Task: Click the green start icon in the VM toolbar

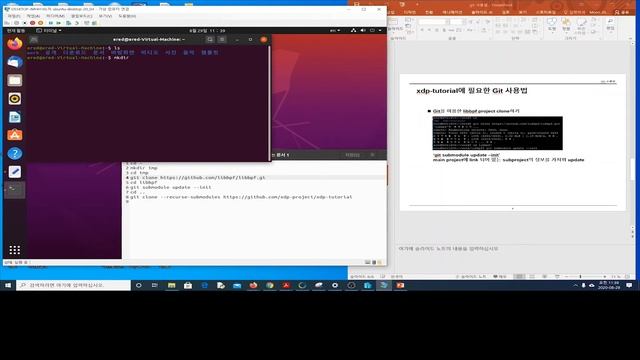Action: pyautogui.click(x=58, y=23)
